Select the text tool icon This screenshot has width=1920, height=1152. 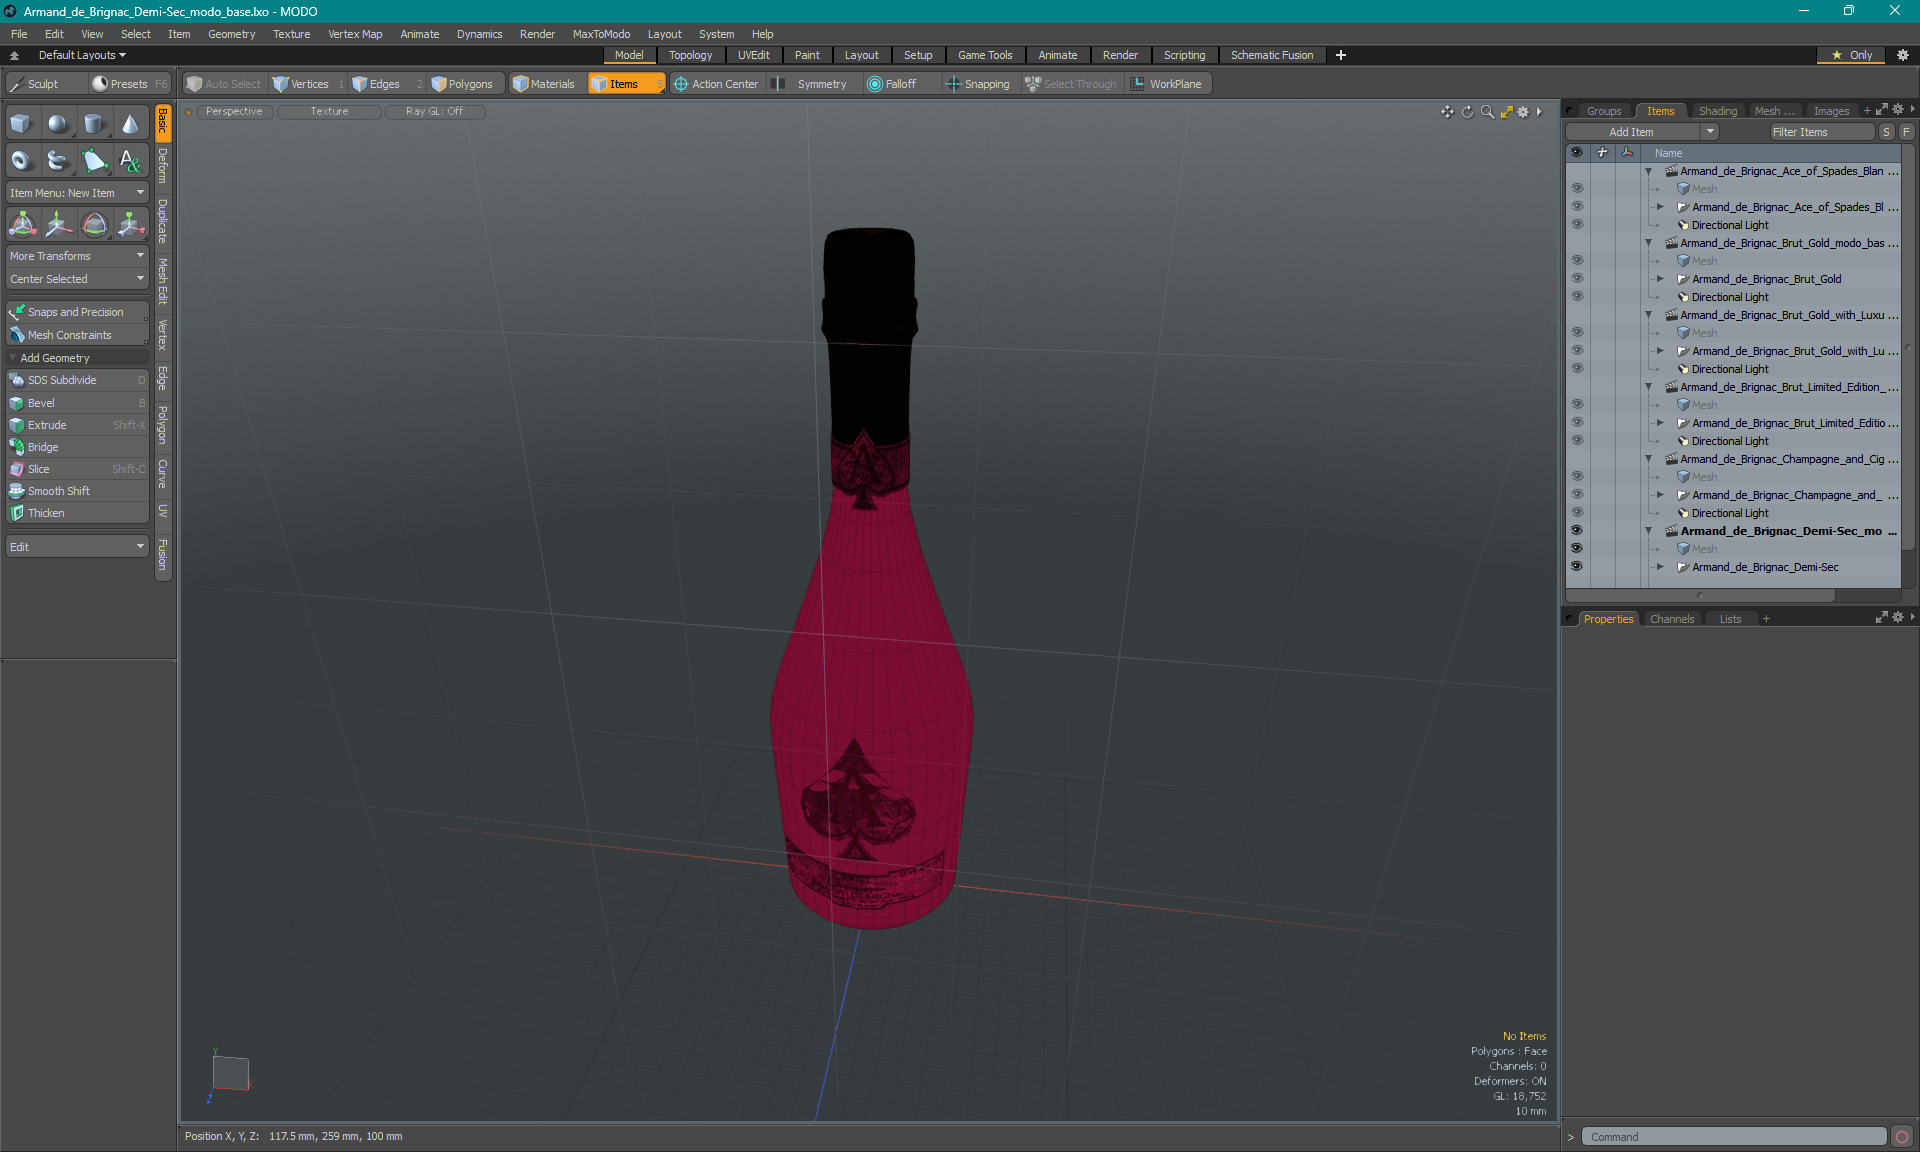tap(130, 160)
